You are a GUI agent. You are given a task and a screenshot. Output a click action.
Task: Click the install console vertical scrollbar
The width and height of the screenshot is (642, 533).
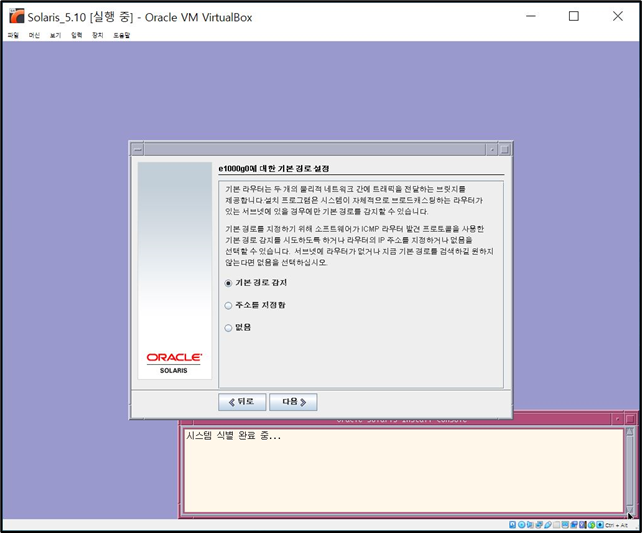pyautogui.click(x=630, y=471)
